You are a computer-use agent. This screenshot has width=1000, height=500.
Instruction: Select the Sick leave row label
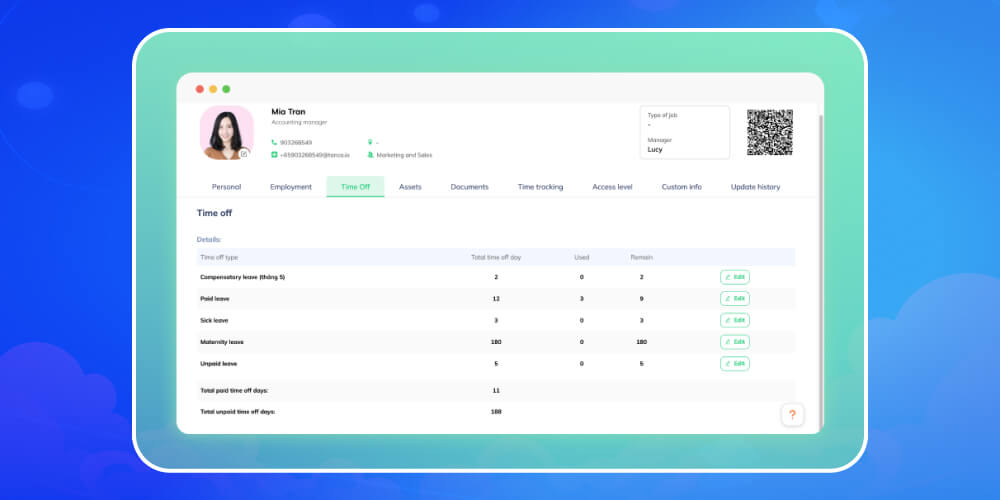[214, 320]
